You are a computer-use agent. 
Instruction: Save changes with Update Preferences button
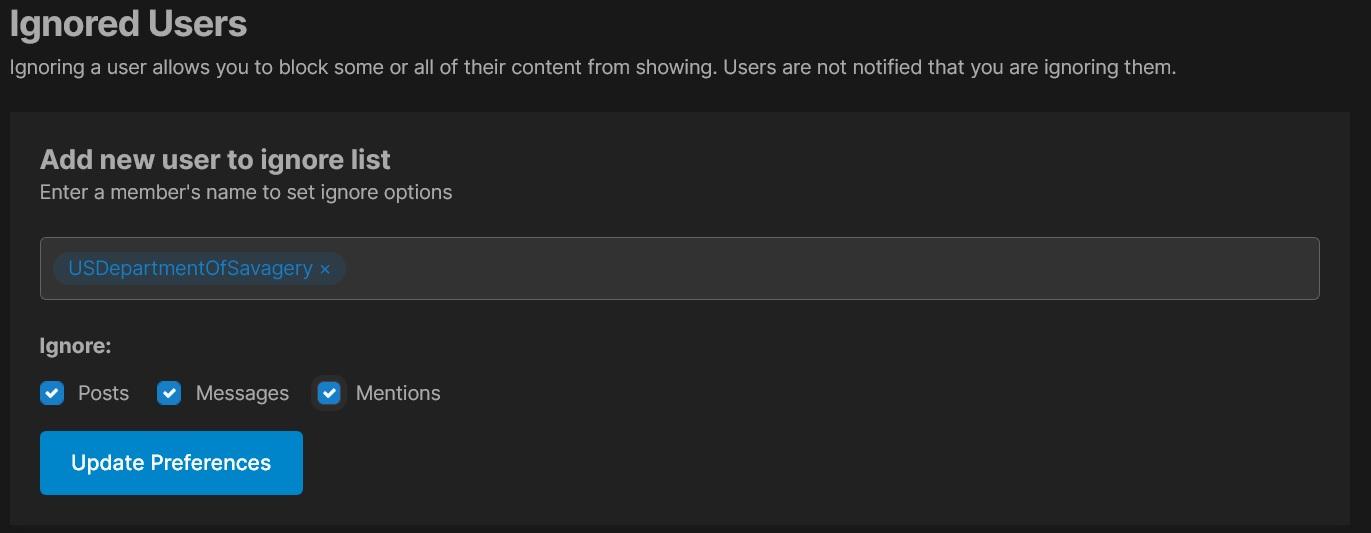coord(171,463)
